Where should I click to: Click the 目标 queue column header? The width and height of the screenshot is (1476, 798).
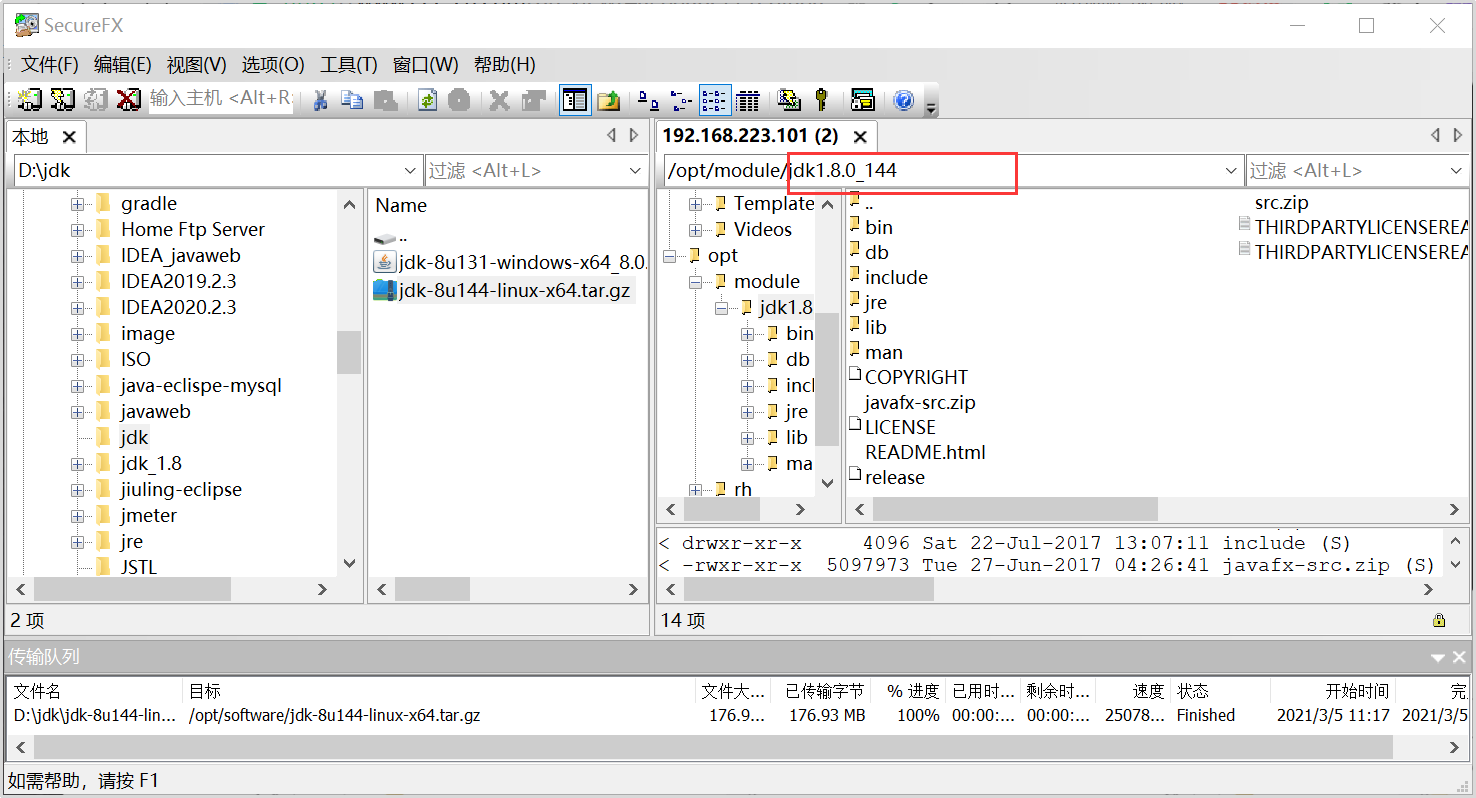(440, 691)
